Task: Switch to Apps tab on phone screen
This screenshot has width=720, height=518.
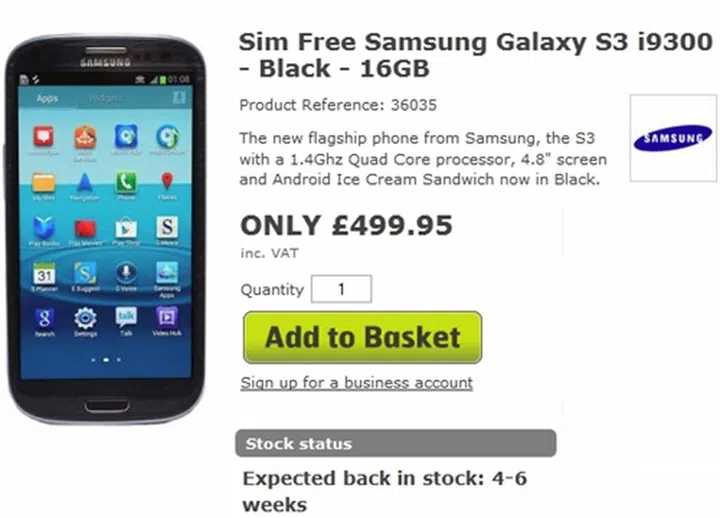Action: [47, 98]
